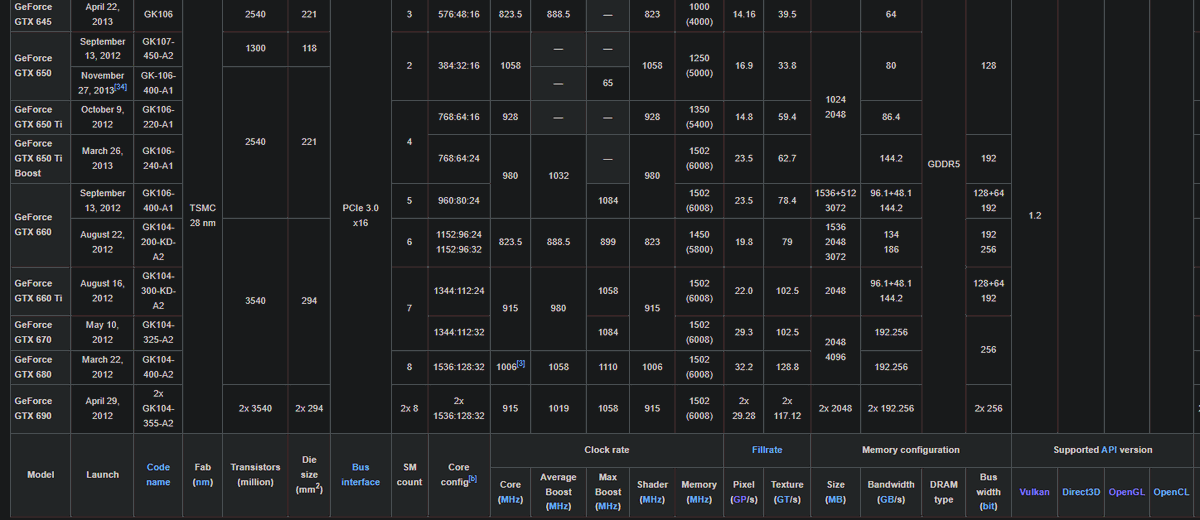Click the (nm) link under Fab
Screen dimensions: 1200x520
(x=202, y=482)
